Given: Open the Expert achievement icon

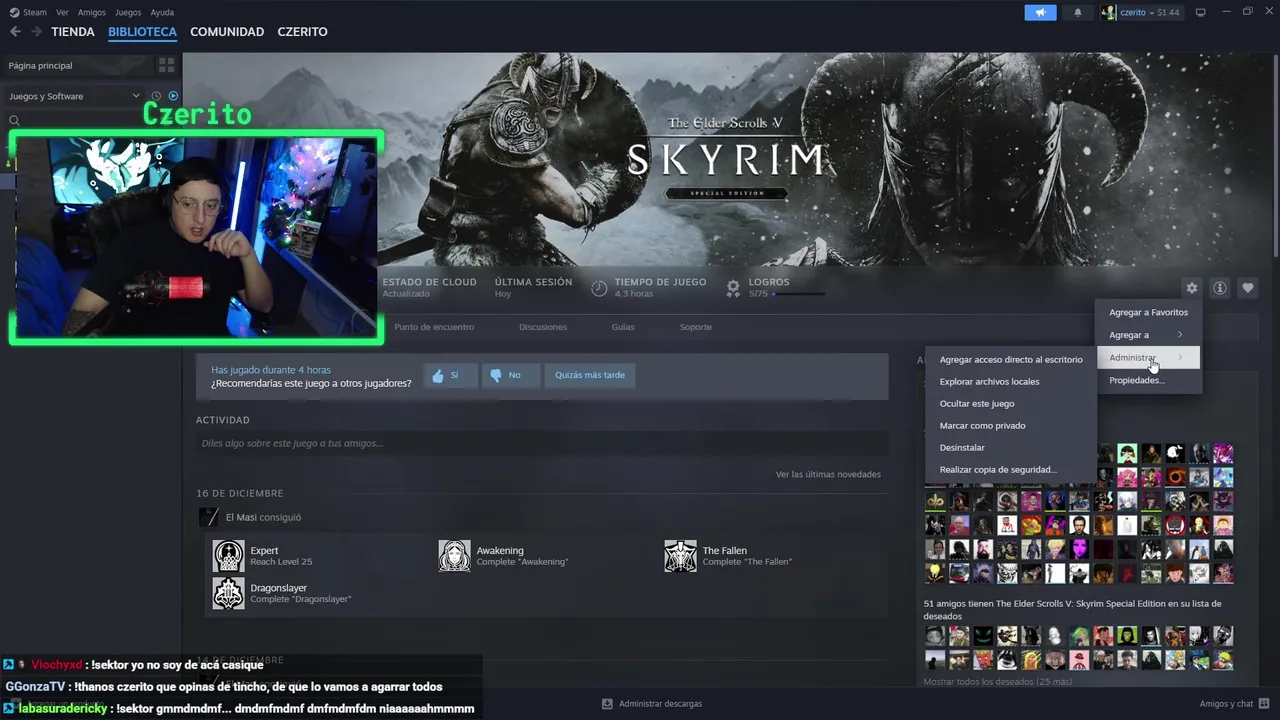Looking at the screenshot, I should coord(228,556).
